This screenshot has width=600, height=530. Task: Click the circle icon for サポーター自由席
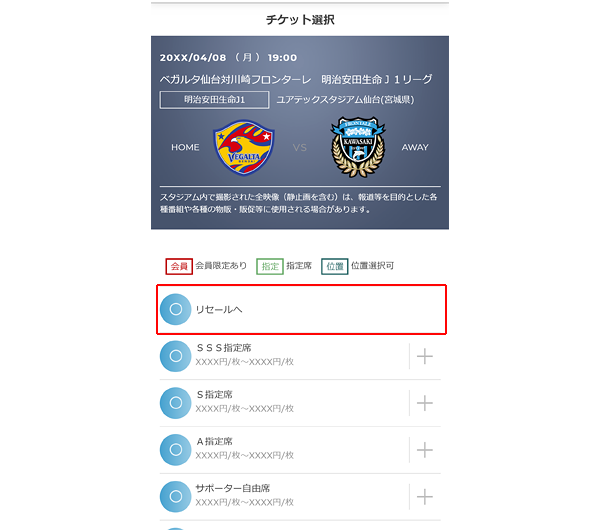pyautogui.click(x=175, y=497)
